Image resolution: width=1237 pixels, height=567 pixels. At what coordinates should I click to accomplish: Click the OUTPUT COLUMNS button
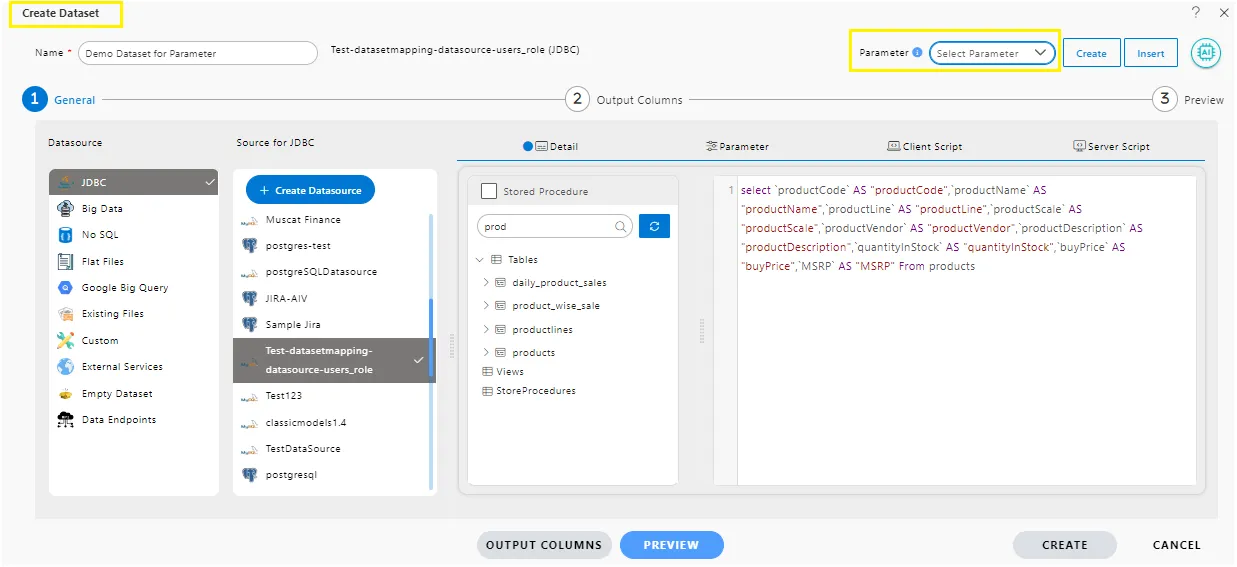click(x=544, y=545)
